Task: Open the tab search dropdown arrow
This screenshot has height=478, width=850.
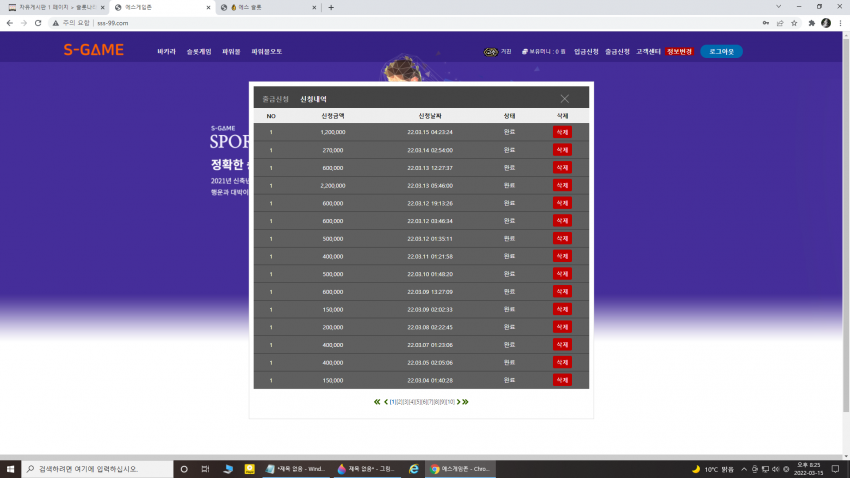Action: point(778,7)
